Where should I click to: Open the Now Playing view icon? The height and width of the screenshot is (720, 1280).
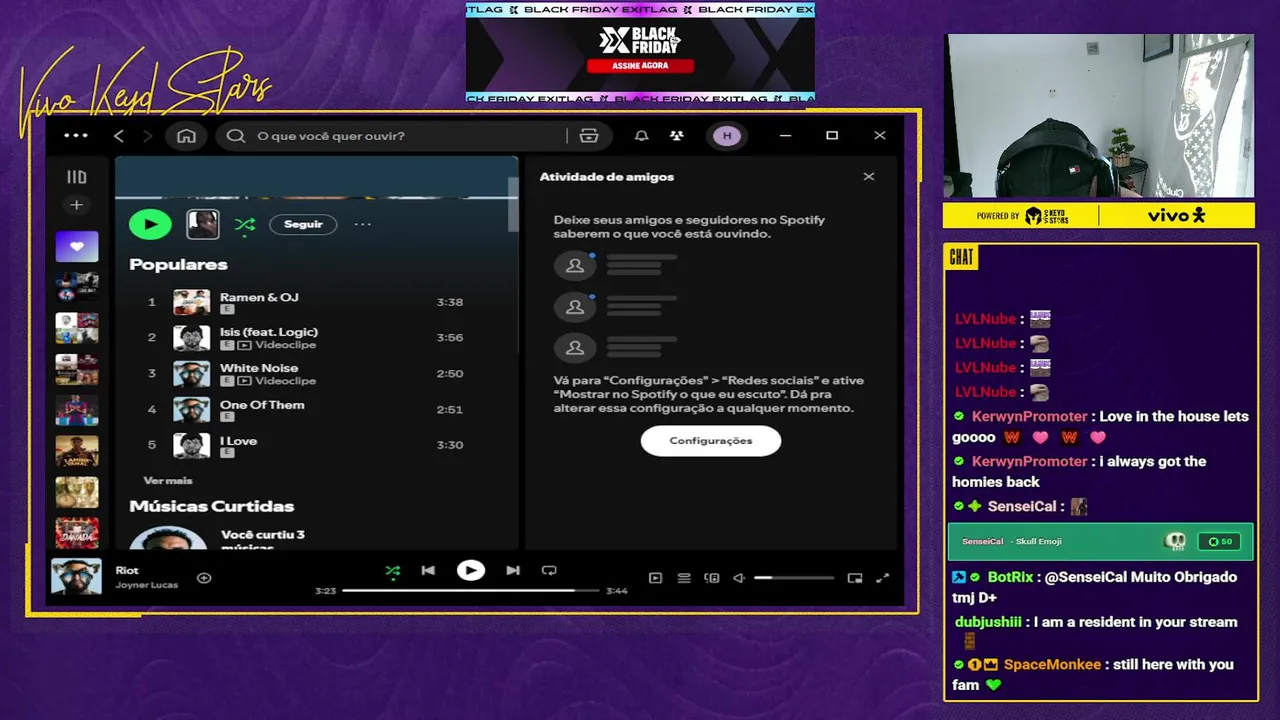[656, 578]
